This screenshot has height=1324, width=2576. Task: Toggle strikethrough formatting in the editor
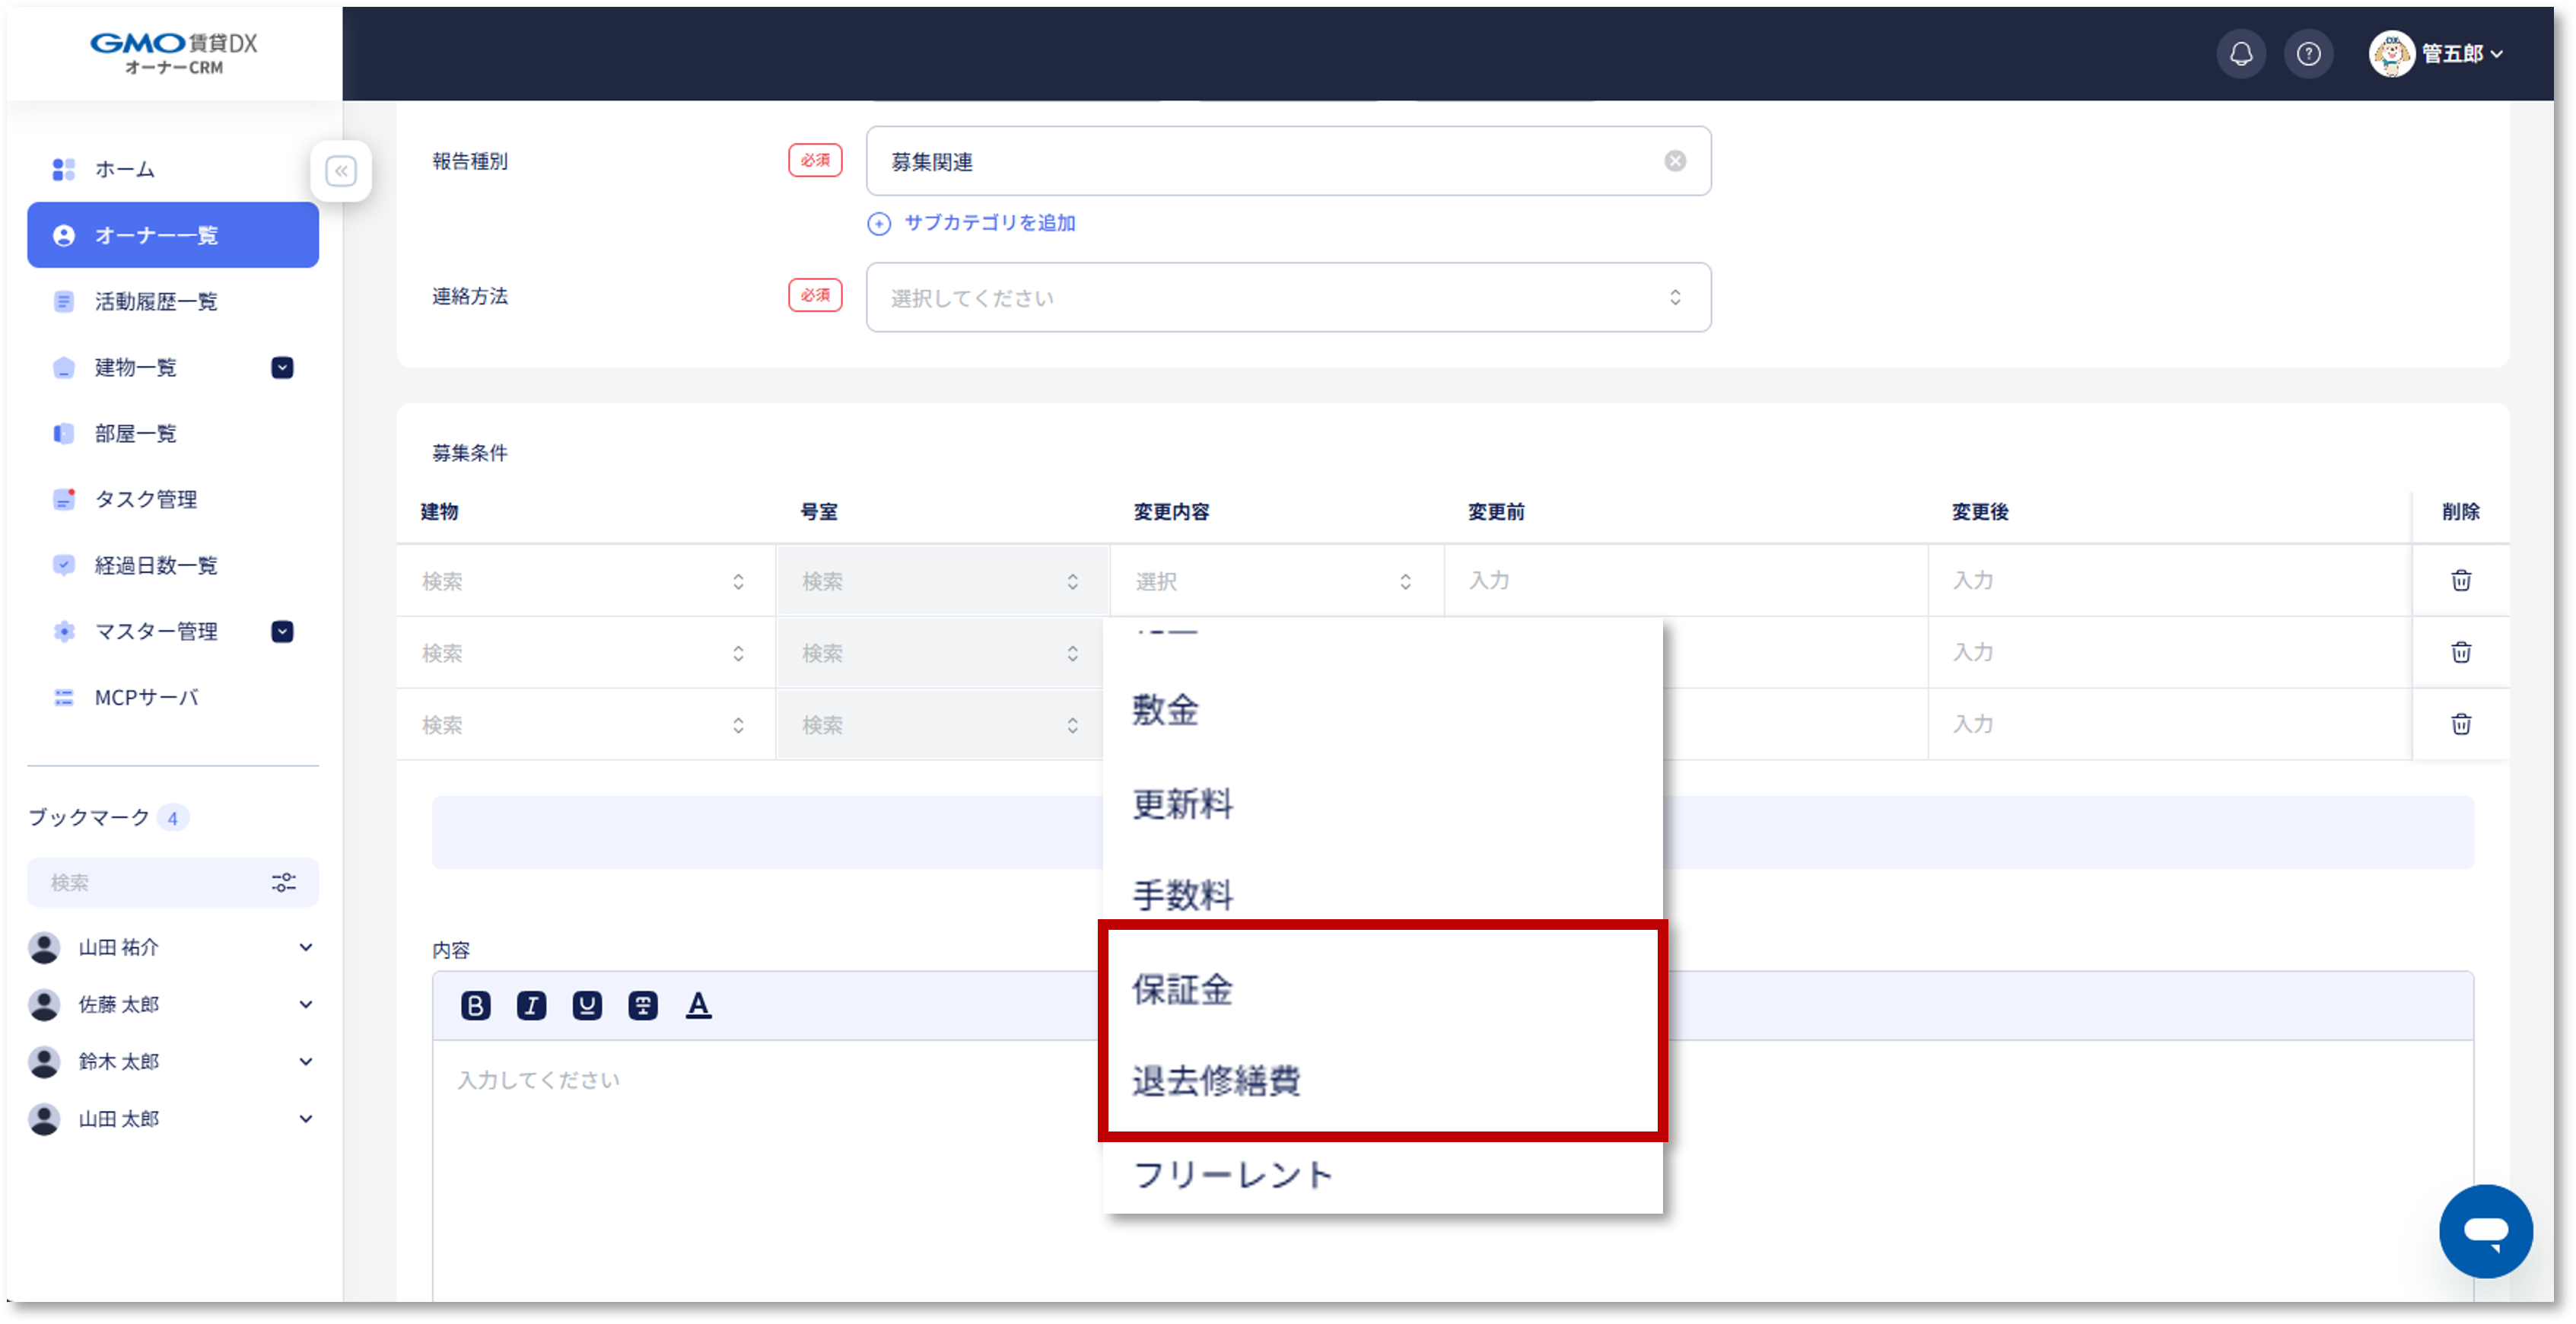pos(643,1005)
